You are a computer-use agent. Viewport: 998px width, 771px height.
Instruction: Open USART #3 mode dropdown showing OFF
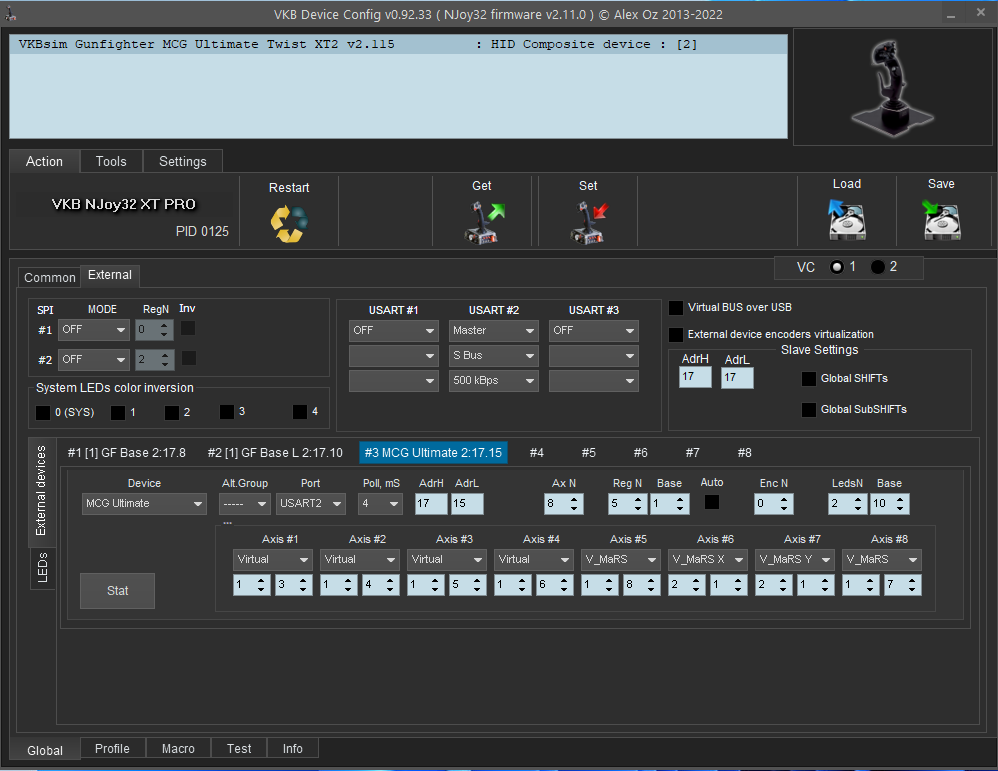[x=593, y=330]
